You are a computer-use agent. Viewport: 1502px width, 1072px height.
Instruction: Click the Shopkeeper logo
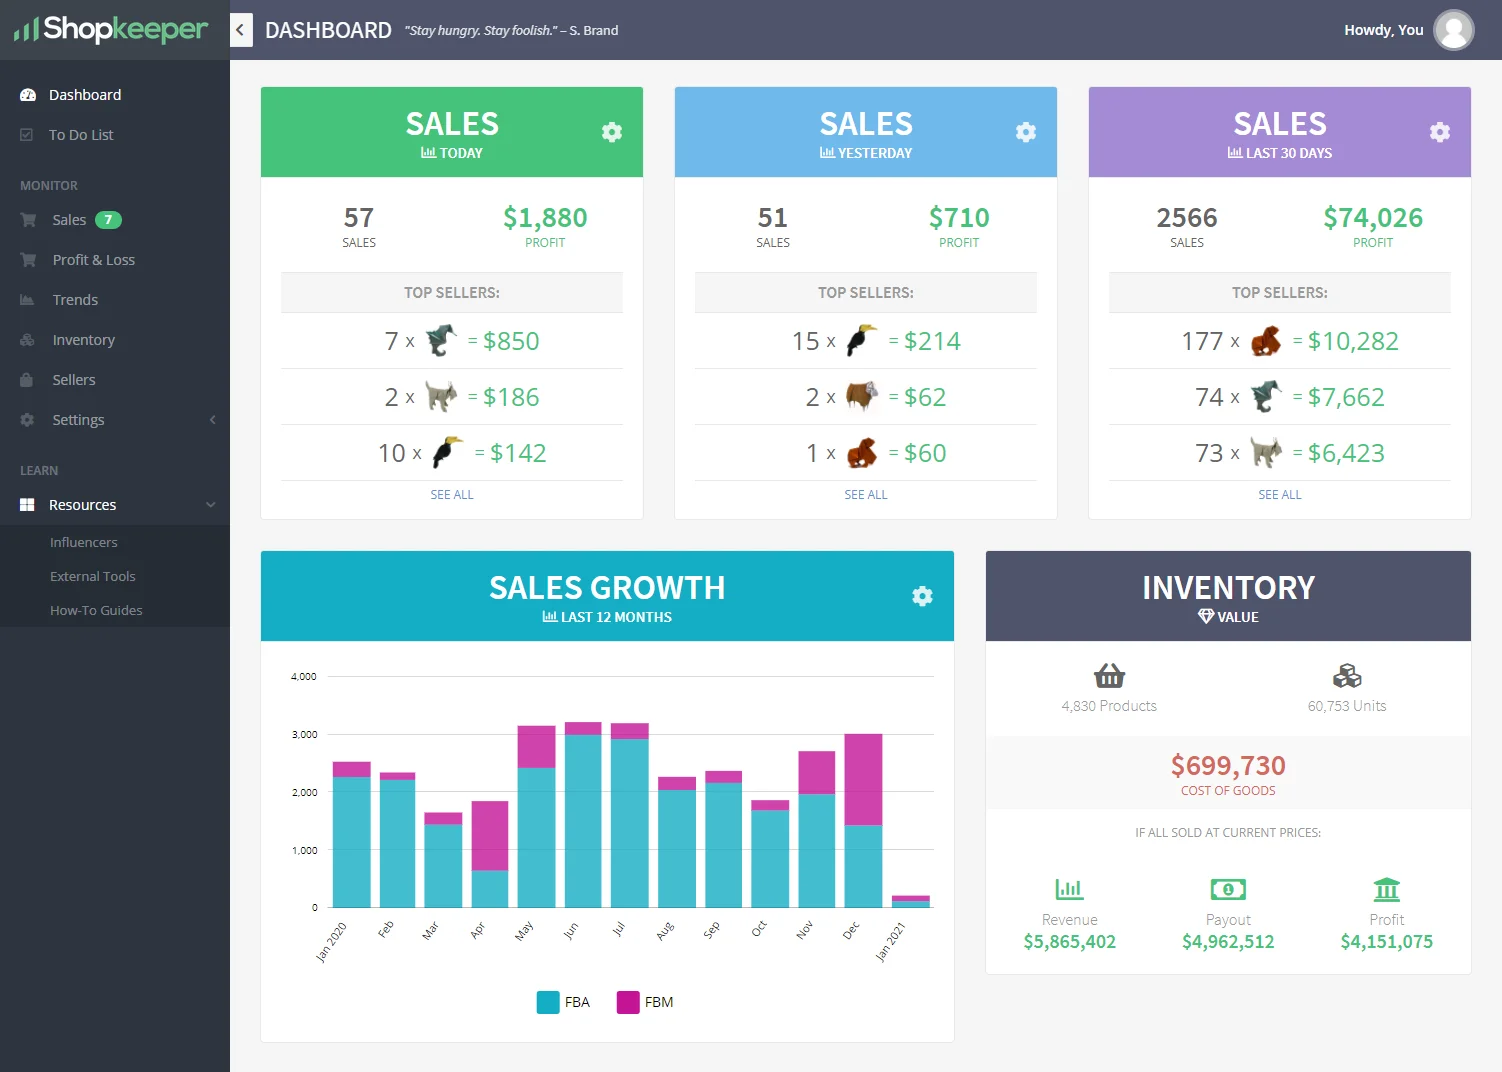(x=110, y=30)
